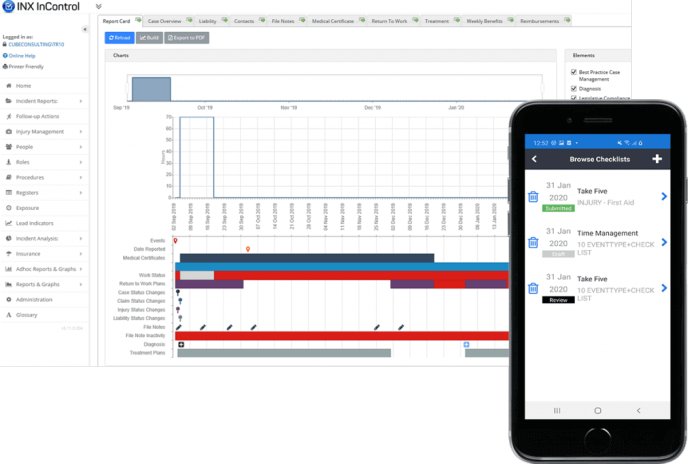Image resolution: width=696 pixels, height=464 pixels.
Task: Collapse the sidebar with the arrow icon
Action: tap(84, 29)
